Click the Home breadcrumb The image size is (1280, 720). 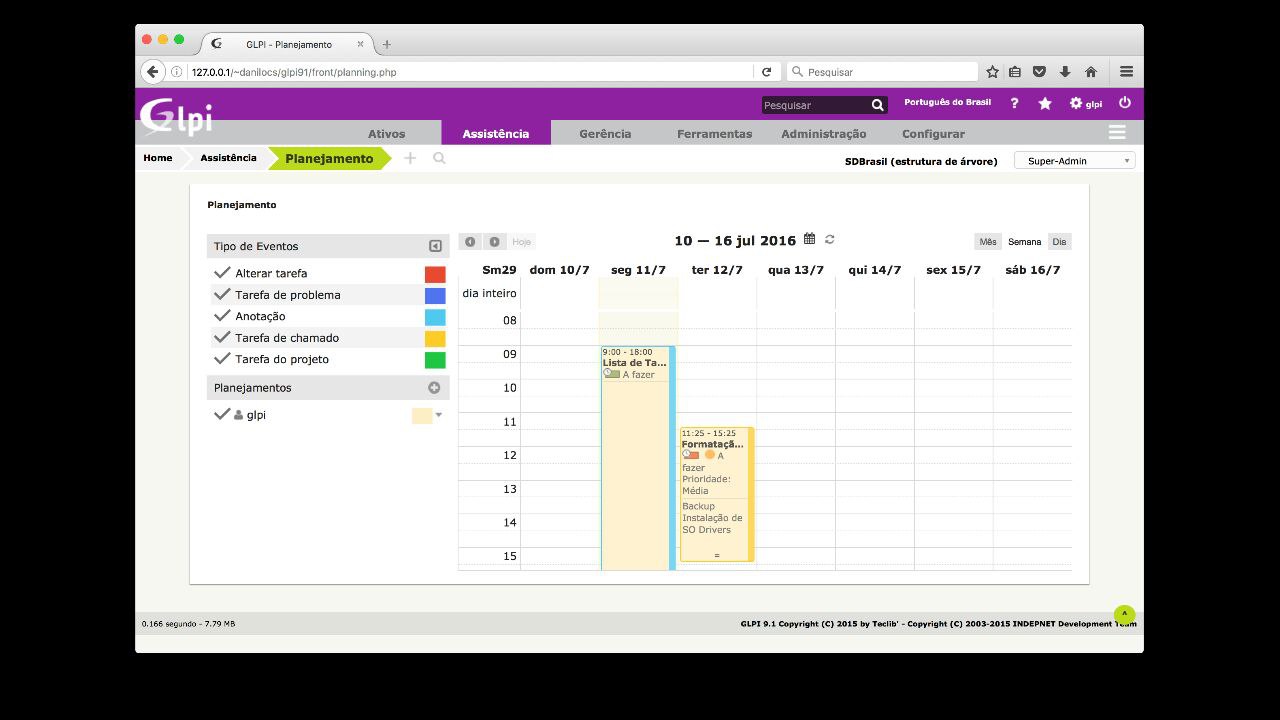tap(158, 158)
